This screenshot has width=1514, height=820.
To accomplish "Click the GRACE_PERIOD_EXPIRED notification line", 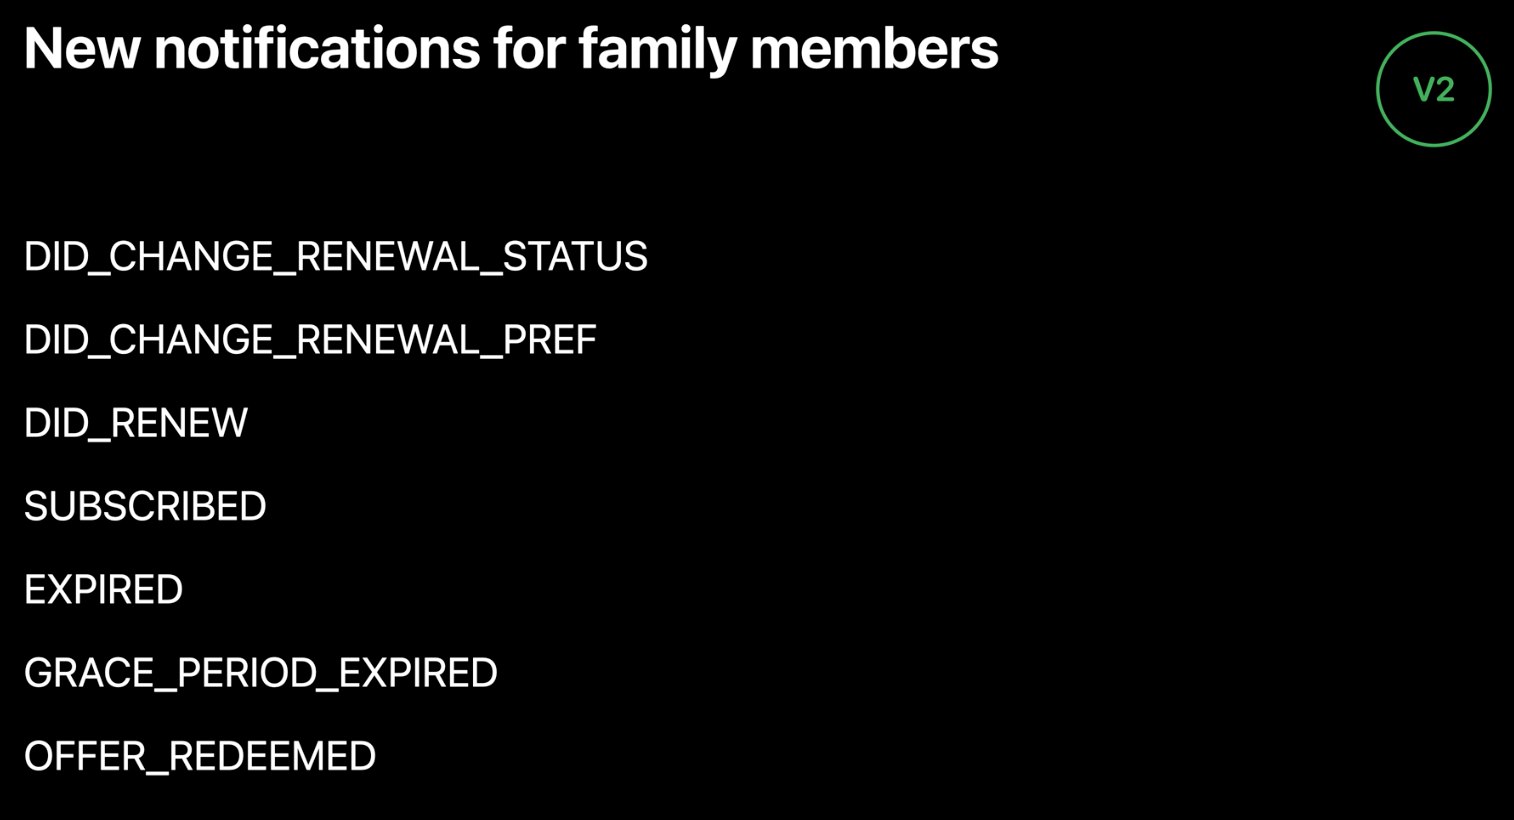I will [x=260, y=673].
